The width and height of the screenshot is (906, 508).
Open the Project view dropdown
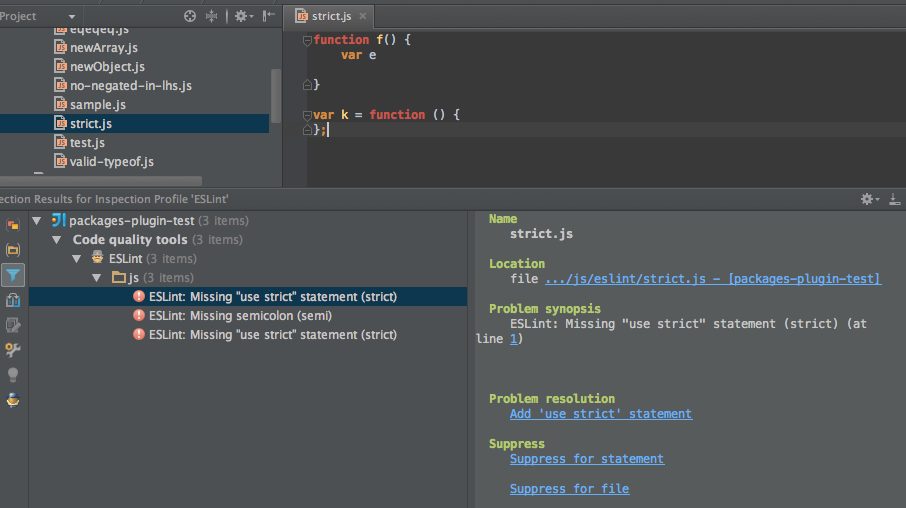pyautogui.click(x=72, y=17)
